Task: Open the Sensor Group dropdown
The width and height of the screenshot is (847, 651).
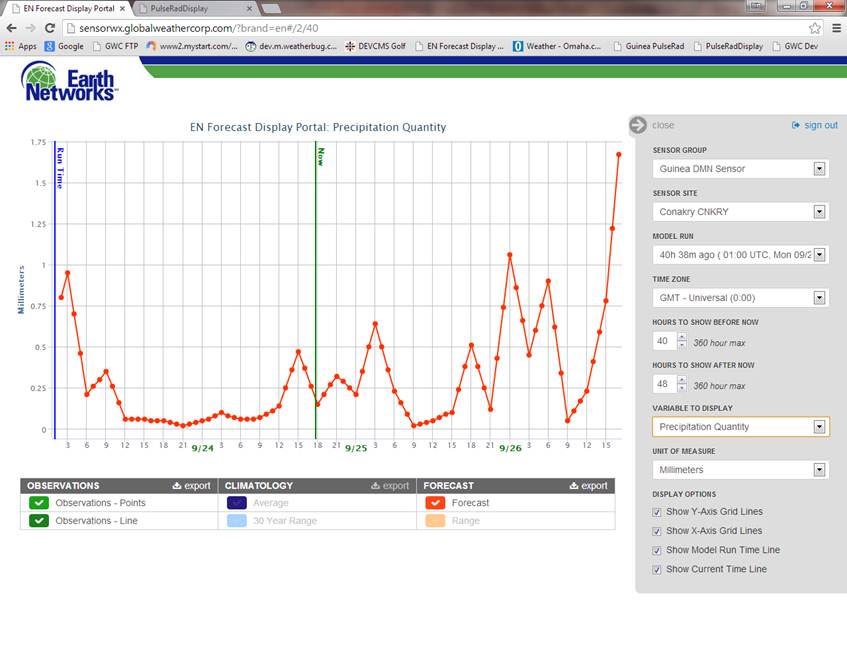Action: pos(741,169)
